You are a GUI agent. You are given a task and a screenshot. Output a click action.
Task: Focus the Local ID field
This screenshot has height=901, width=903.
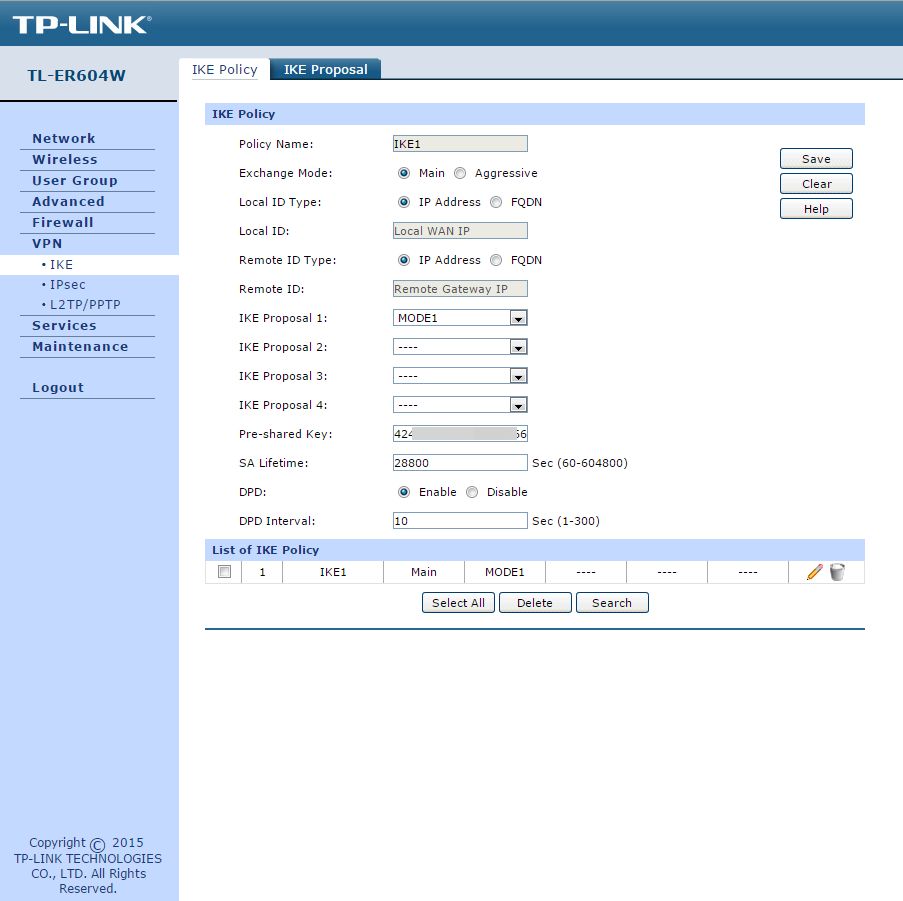[x=460, y=231]
